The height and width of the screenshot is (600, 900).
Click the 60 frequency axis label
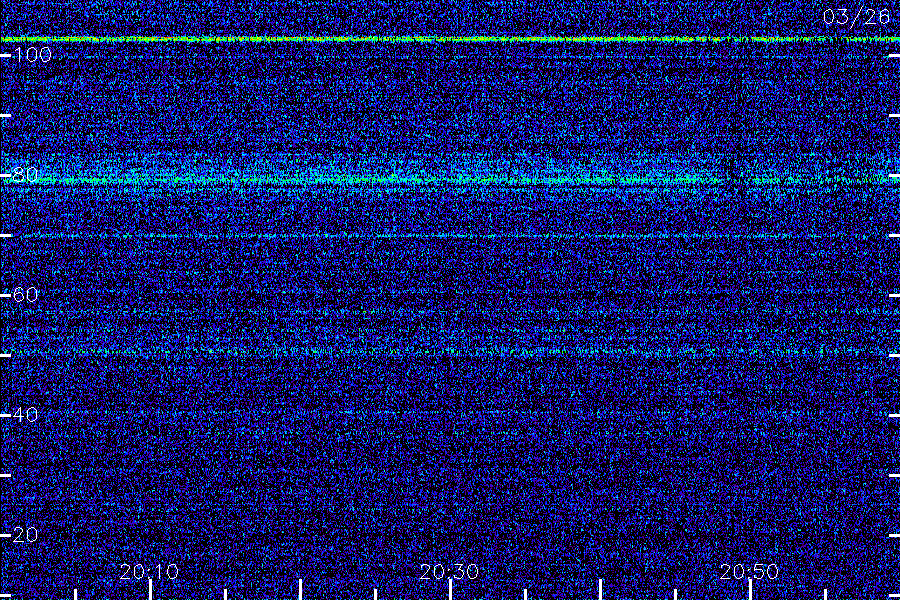click(x=25, y=295)
